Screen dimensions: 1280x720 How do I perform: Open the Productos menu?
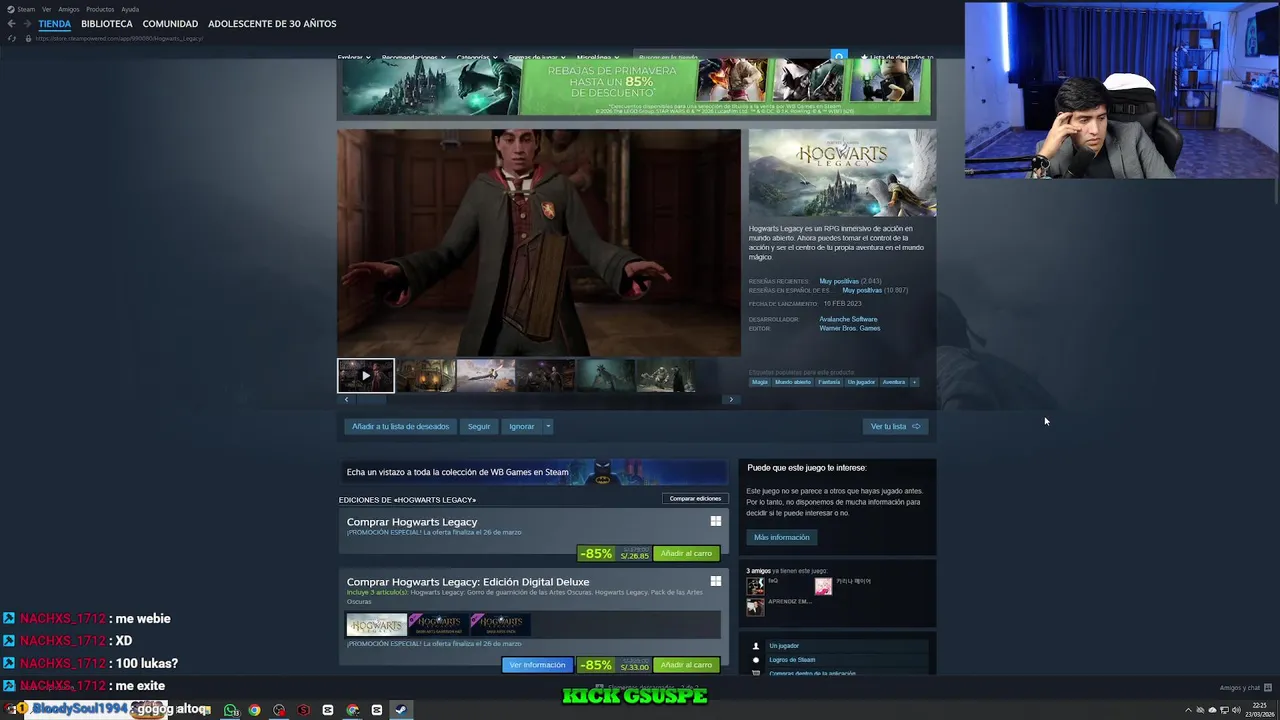click(100, 9)
